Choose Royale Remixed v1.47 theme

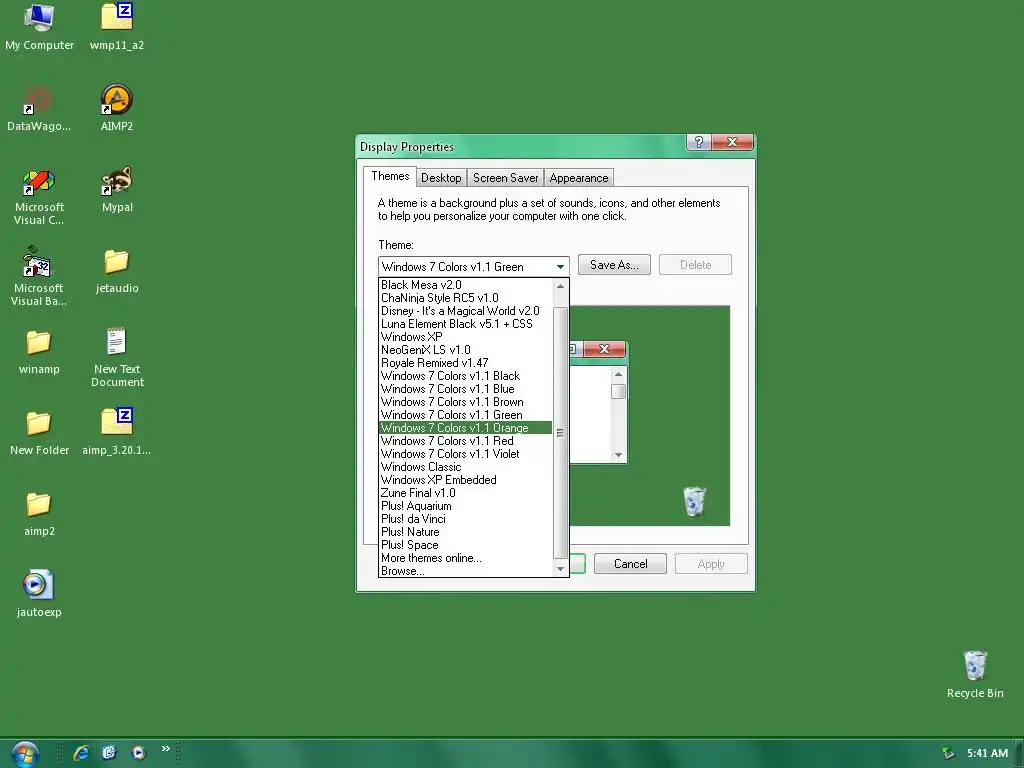click(465, 363)
